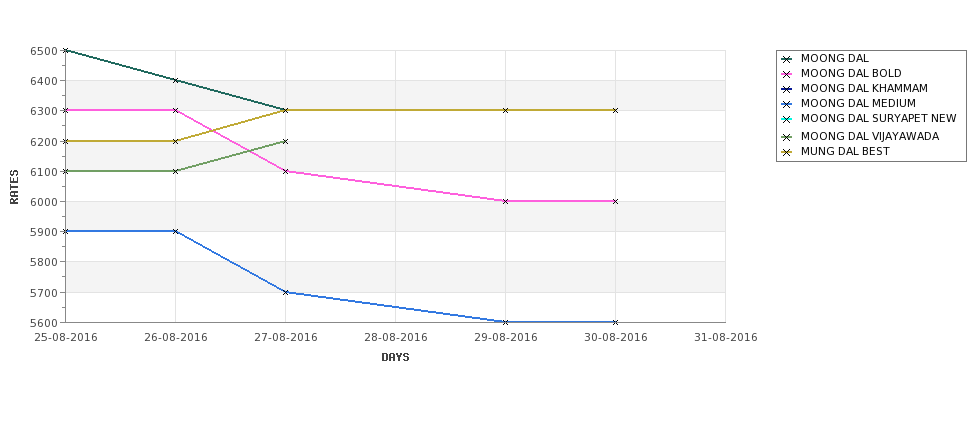Click the 31-08-2016 x-axis date label
The height and width of the screenshot is (429, 975).
726,338
